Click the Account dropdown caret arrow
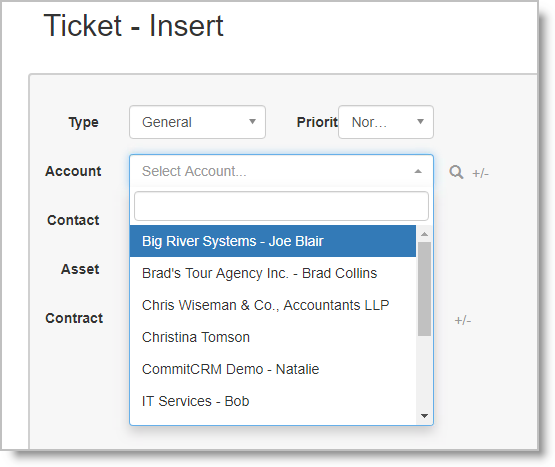Image resolution: width=555 pixels, height=467 pixels. click(418, 171)
